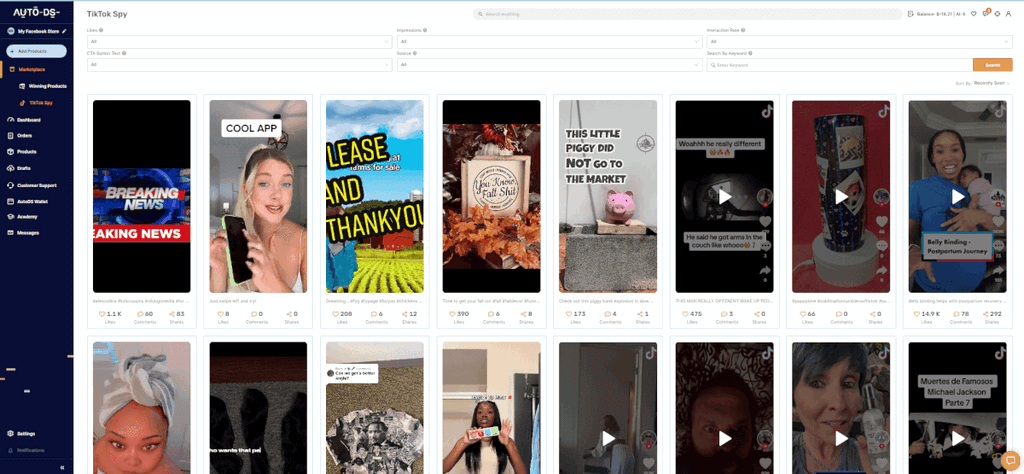Click the My Facebook Store selector
The width and height of the screenshot is (1024, 474).
[39, 31]
